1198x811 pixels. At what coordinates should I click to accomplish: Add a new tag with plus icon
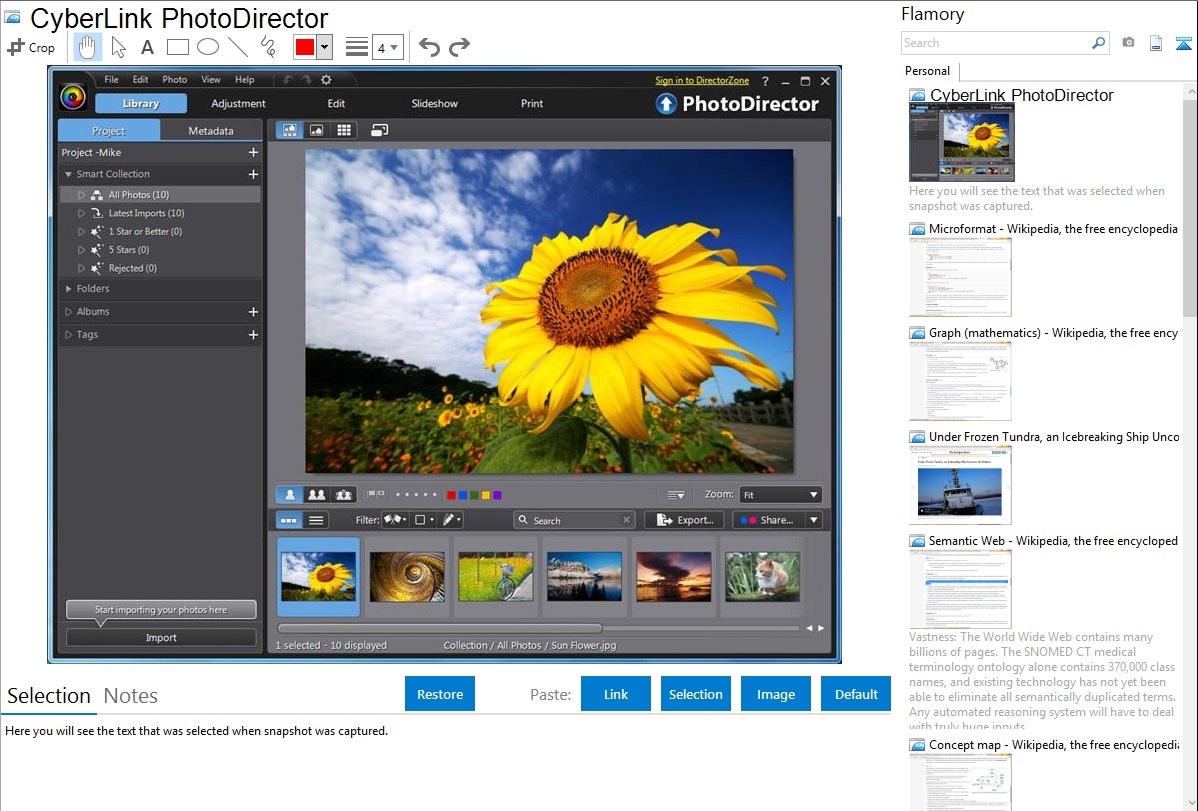coord(253,335)
